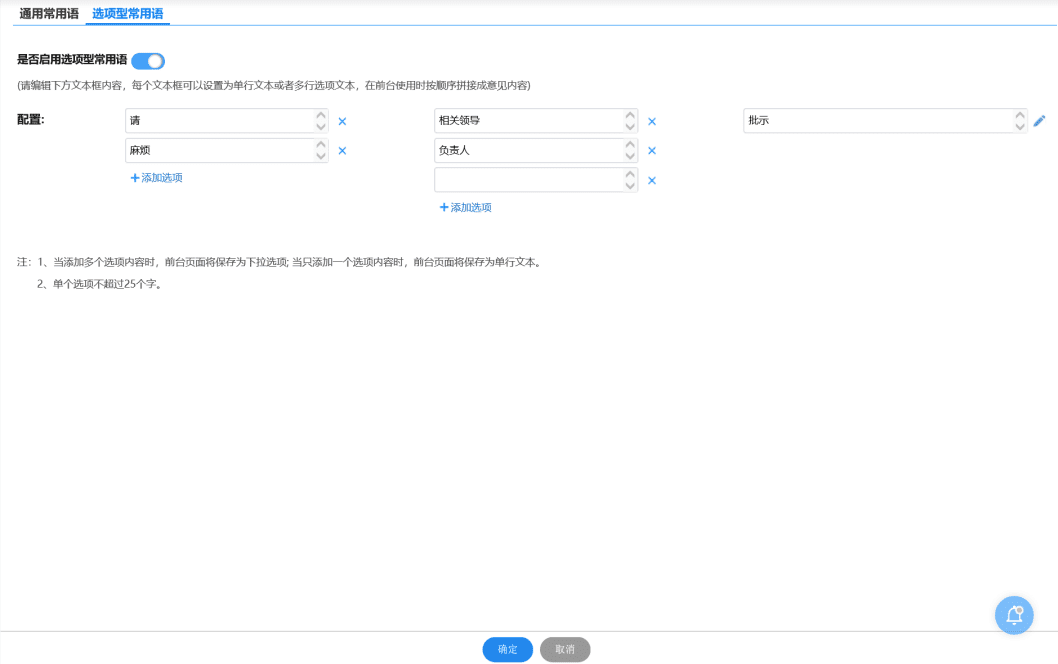1058x664 pixels.
Task: Click the note 单个选项不超过25个字
Action: (x=107, y=284)
